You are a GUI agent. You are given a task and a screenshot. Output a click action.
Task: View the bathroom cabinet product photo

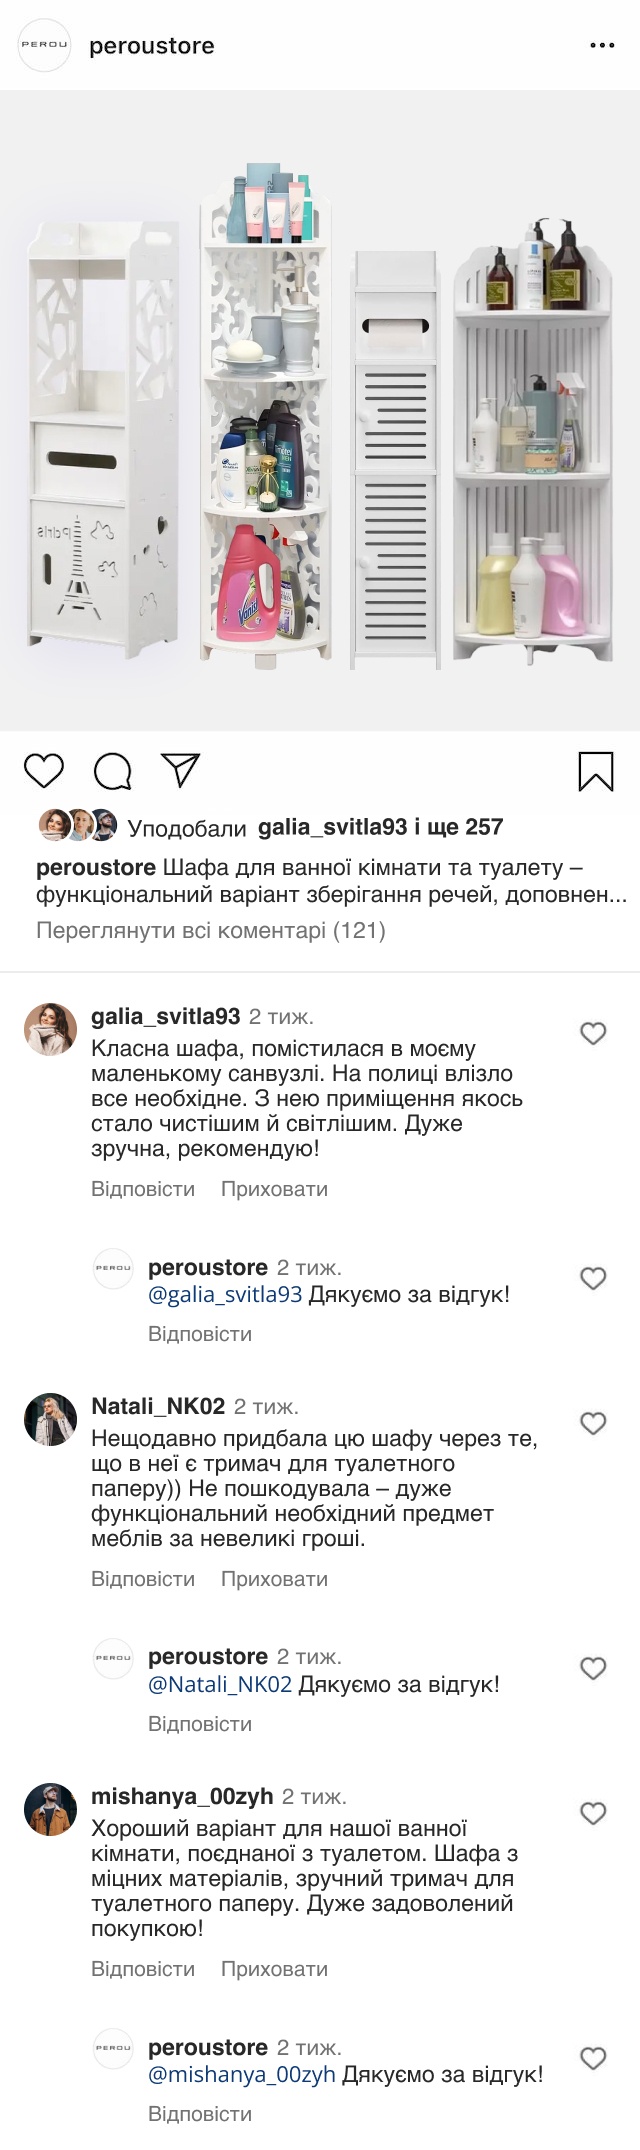[x=320, y=410]
